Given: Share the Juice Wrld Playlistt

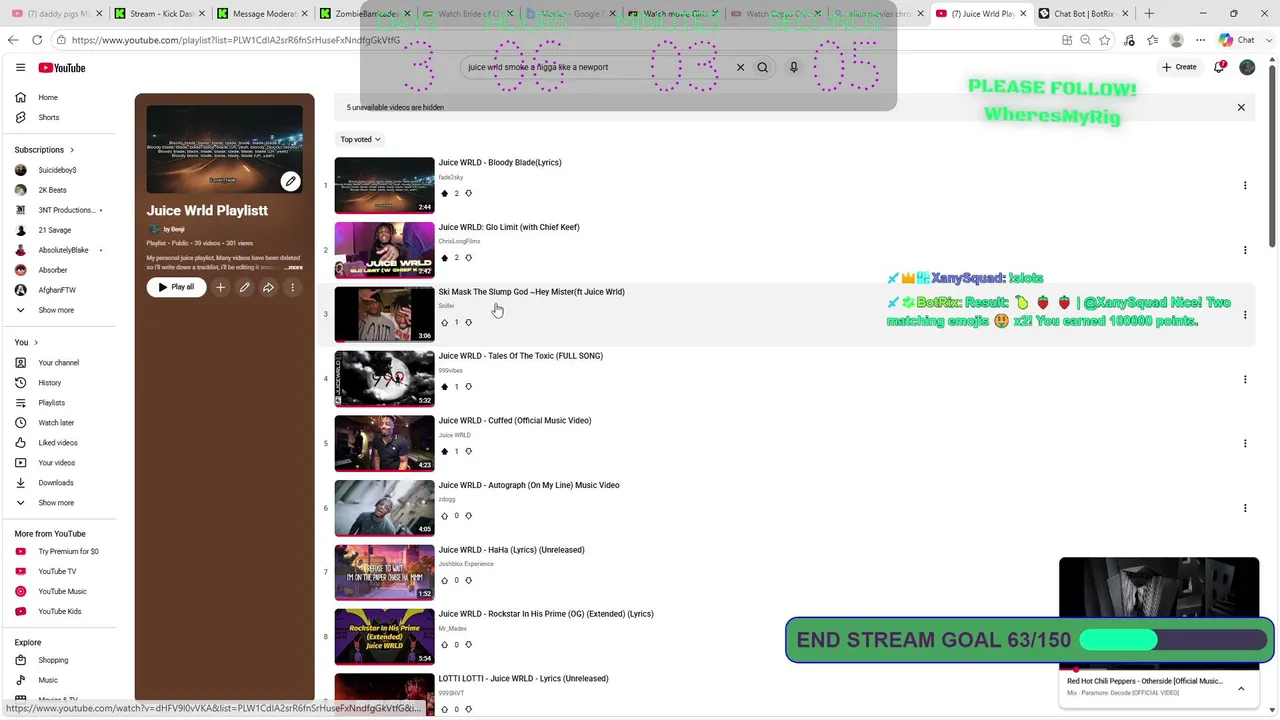Looking at the screenshot, I should click(x=268, y=288).
